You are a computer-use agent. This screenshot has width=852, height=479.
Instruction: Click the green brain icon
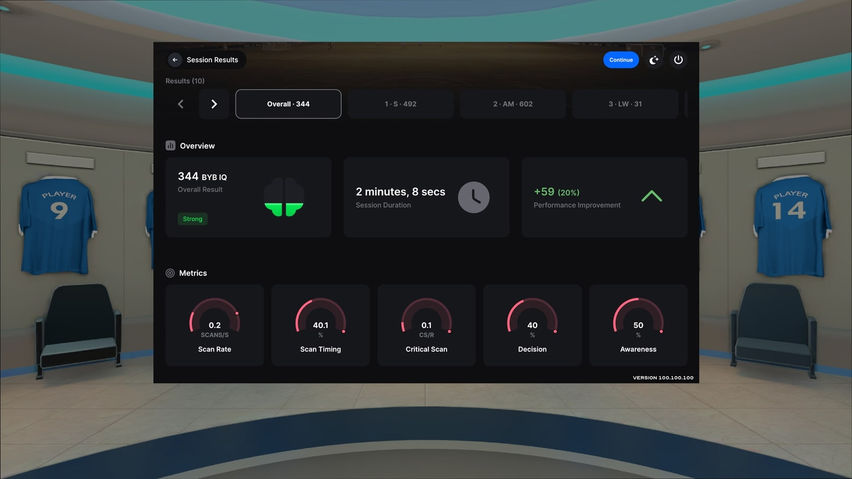coord(284,197)
